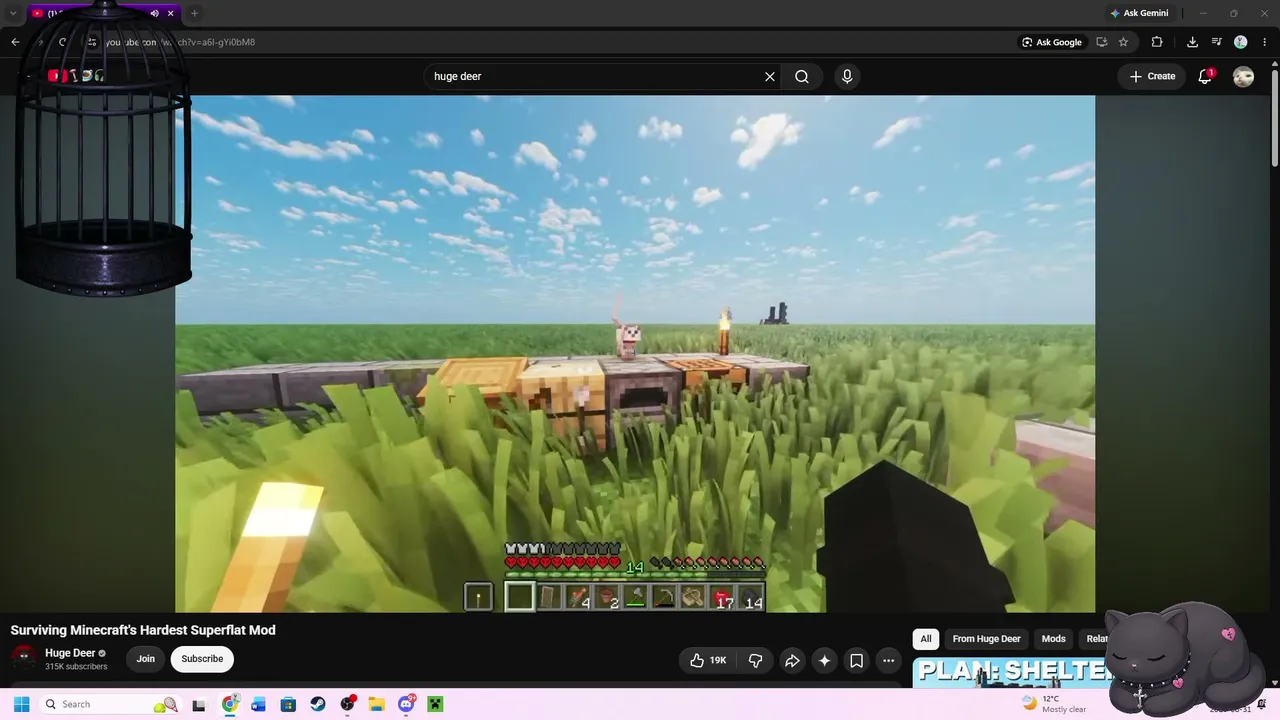
Task: Open the YouTube account avatar menu
Action: 1243,76
